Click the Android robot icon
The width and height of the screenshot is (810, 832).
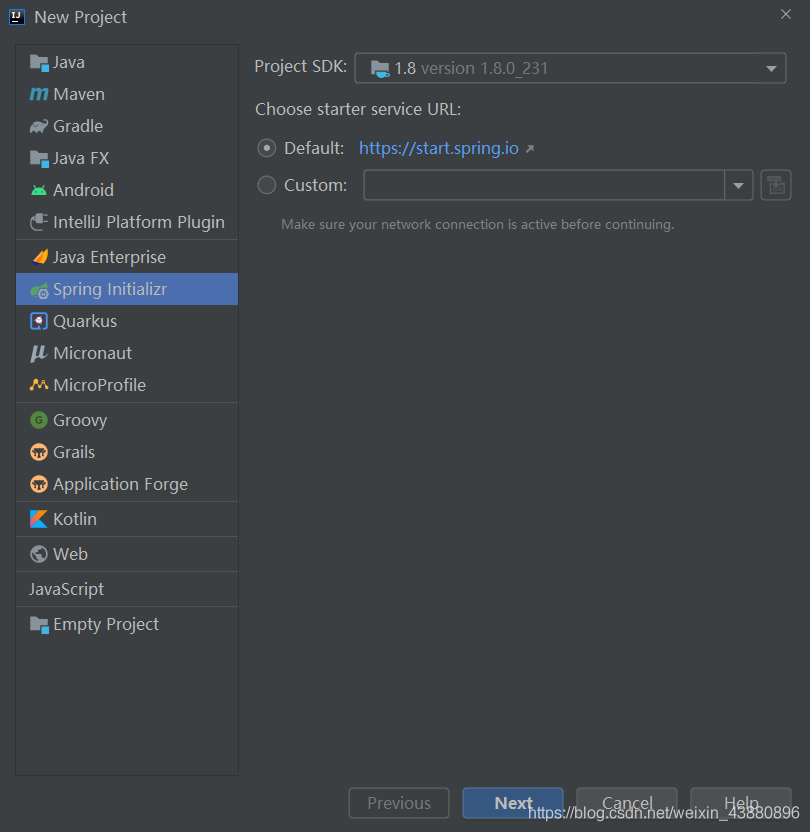click(39, 190)
